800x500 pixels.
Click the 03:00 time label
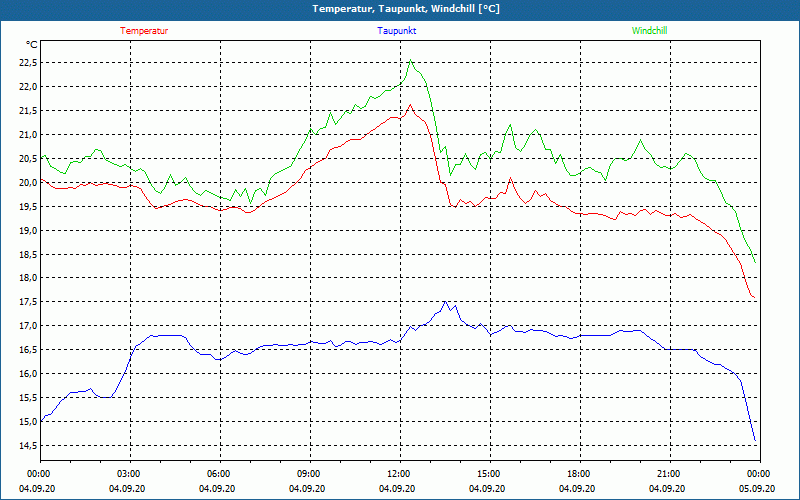pos(131,474)
